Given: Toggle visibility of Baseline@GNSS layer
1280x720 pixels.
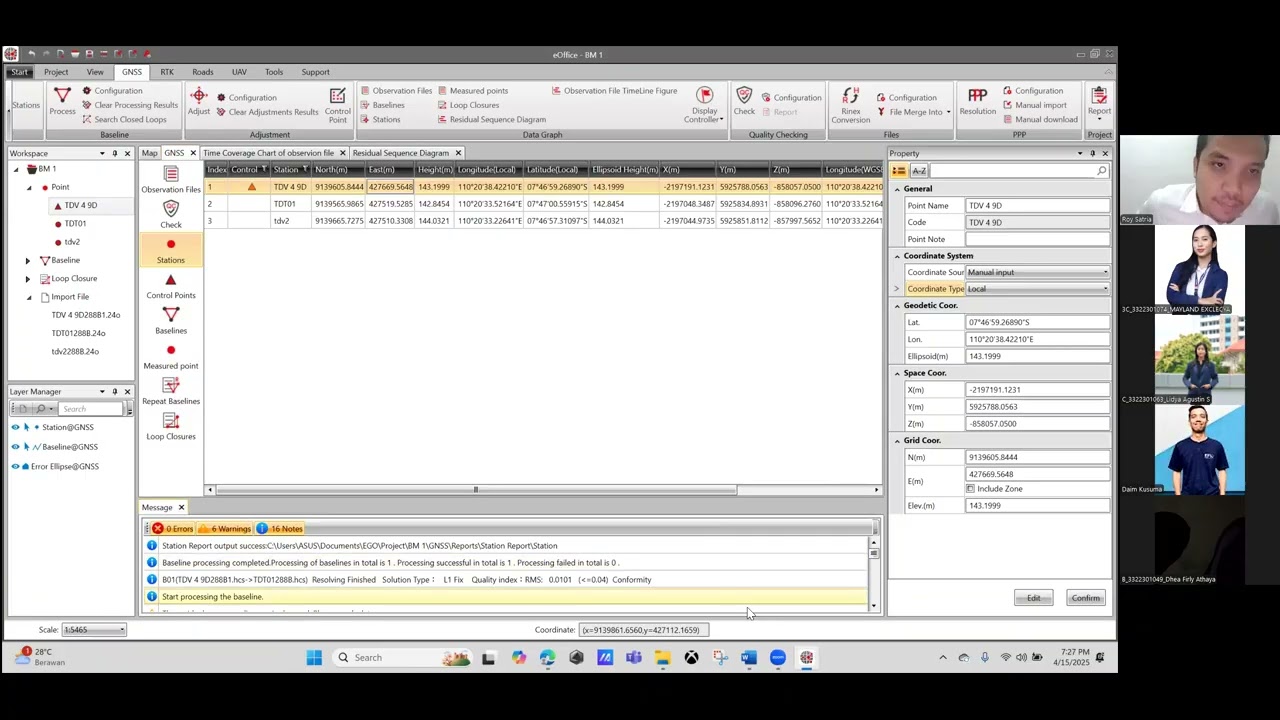Looking at the screenshot, I should click(x=15, y=447).
